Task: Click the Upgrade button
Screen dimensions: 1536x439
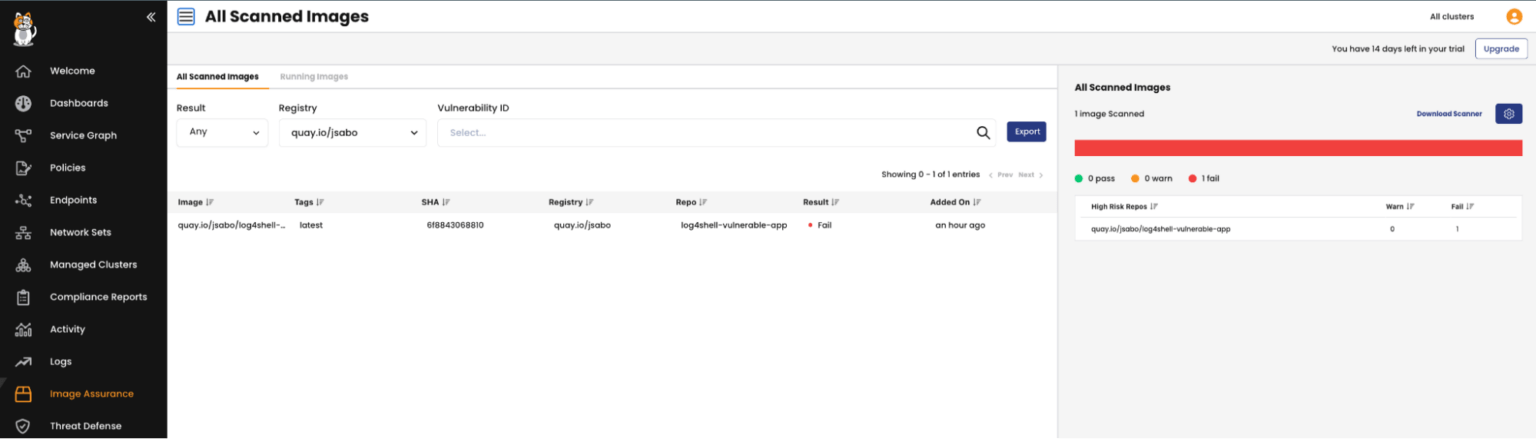Action: click(1501, 48)
